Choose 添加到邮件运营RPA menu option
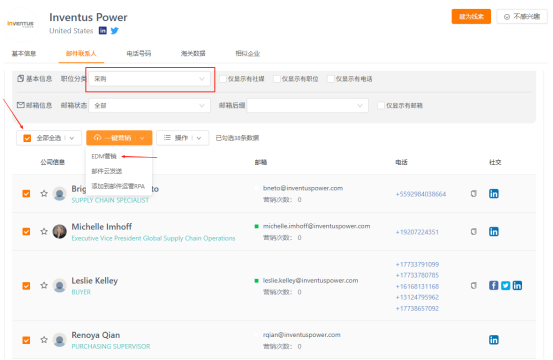The height and width of the screenshot is (360, 553). (118, 186)
